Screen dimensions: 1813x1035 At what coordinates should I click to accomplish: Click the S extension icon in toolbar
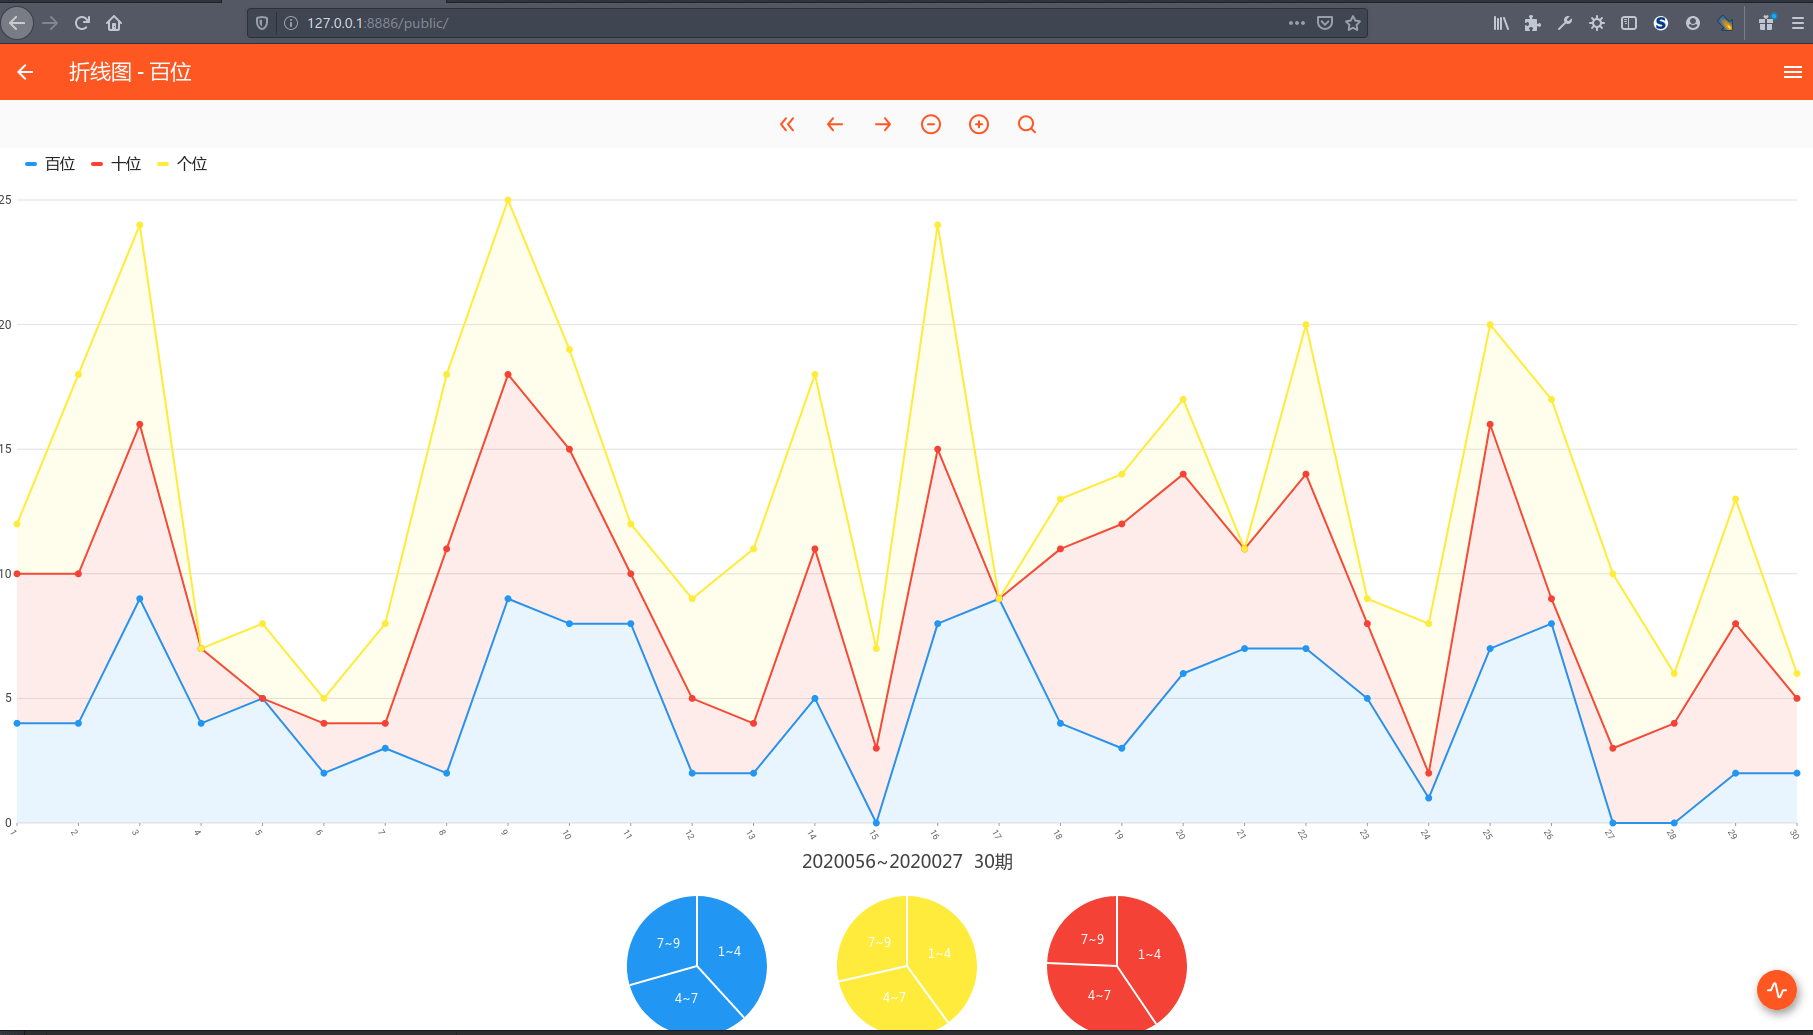point(1661,23)
